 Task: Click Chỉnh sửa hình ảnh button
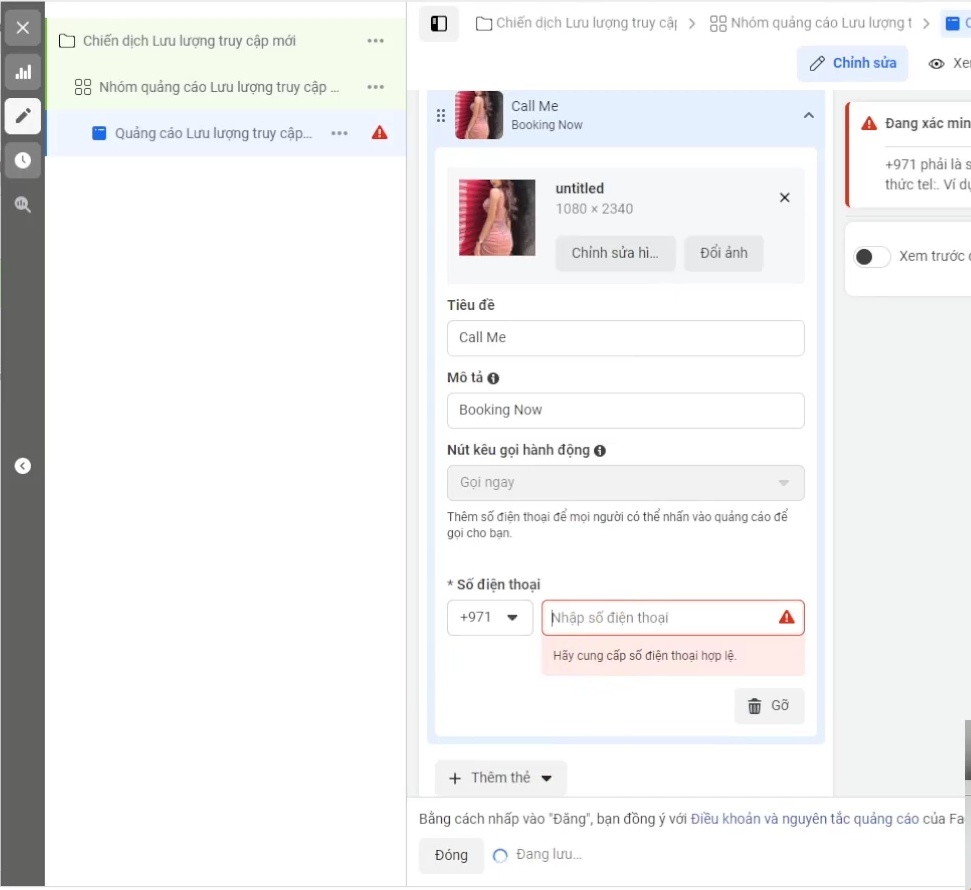click(x=615, y=253)
